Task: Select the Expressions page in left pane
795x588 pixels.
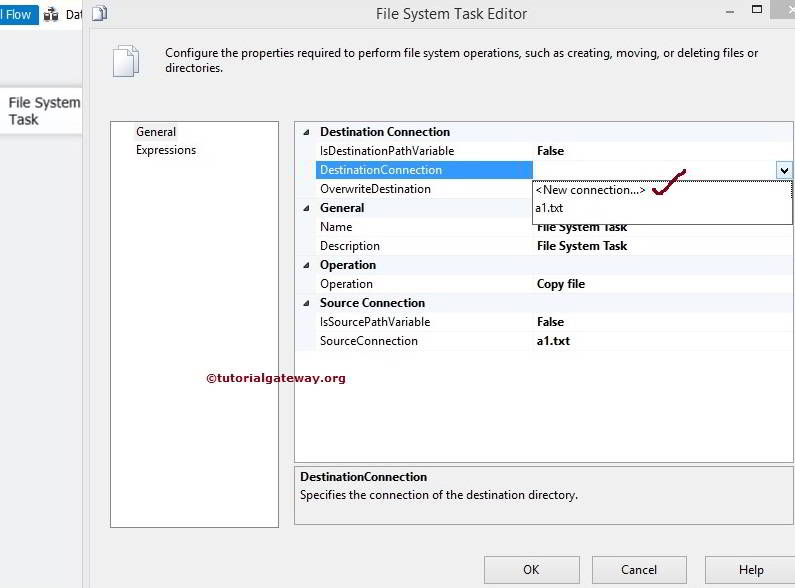Action: click(166, 150)
